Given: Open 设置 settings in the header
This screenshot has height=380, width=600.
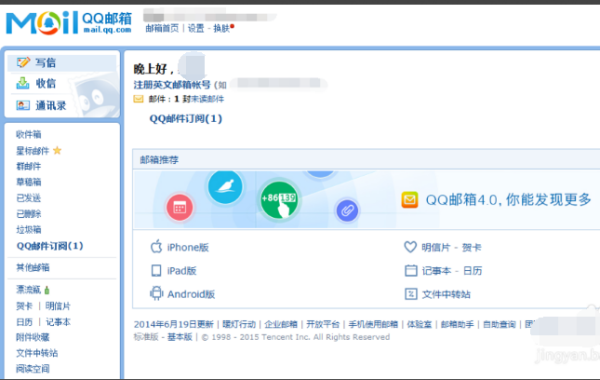Looking at the screenshot, I should tap(196, 28).
